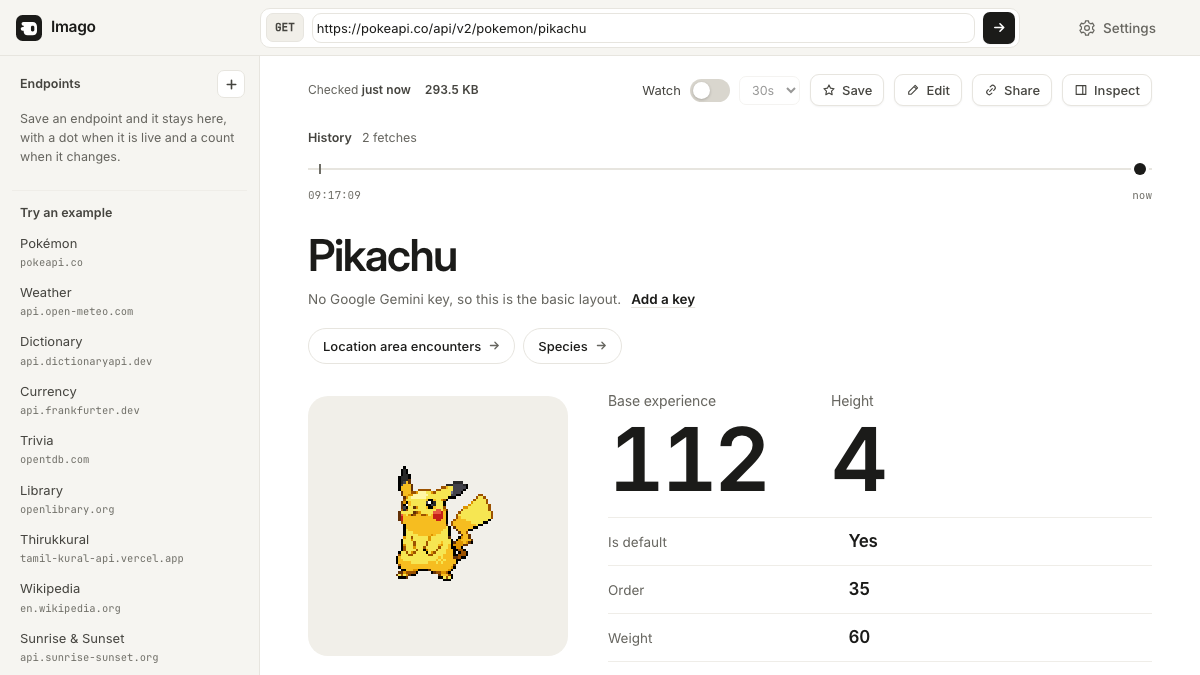
Task: Click the Base experience value 112
Action: (x=689, y=460)
